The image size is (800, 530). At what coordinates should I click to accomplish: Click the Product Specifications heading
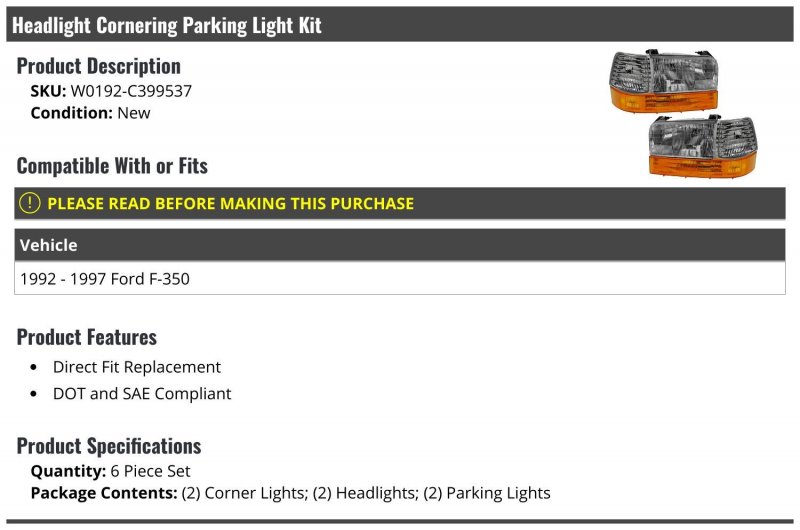pos(109,446)
